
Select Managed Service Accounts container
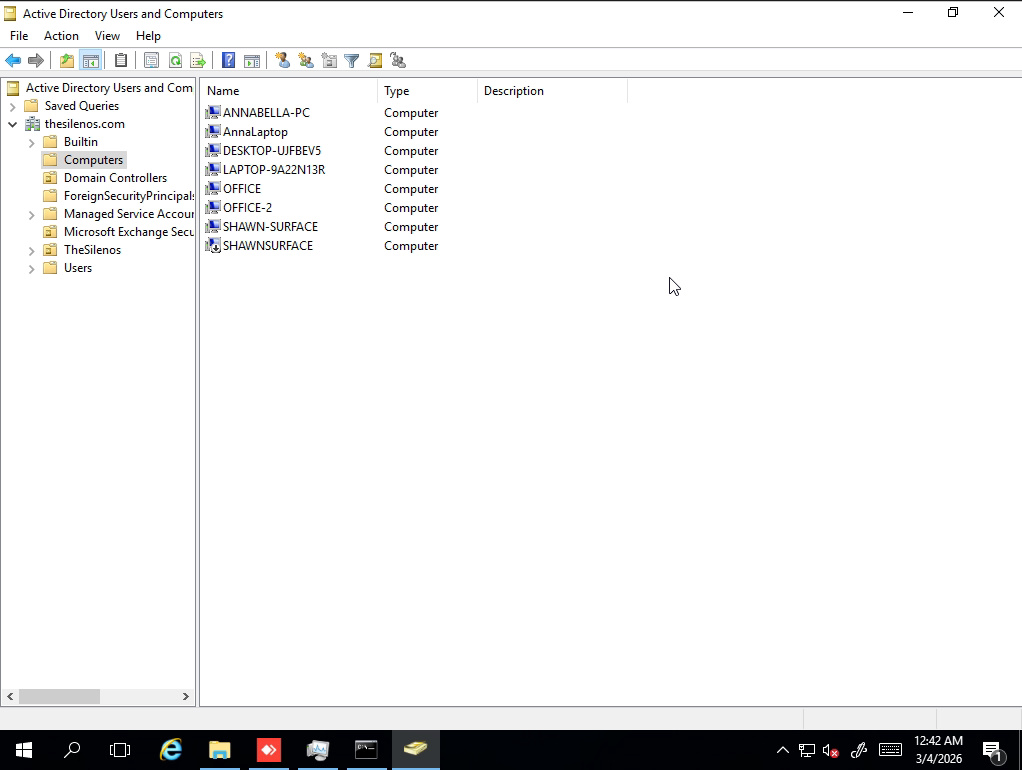point(128,214)
